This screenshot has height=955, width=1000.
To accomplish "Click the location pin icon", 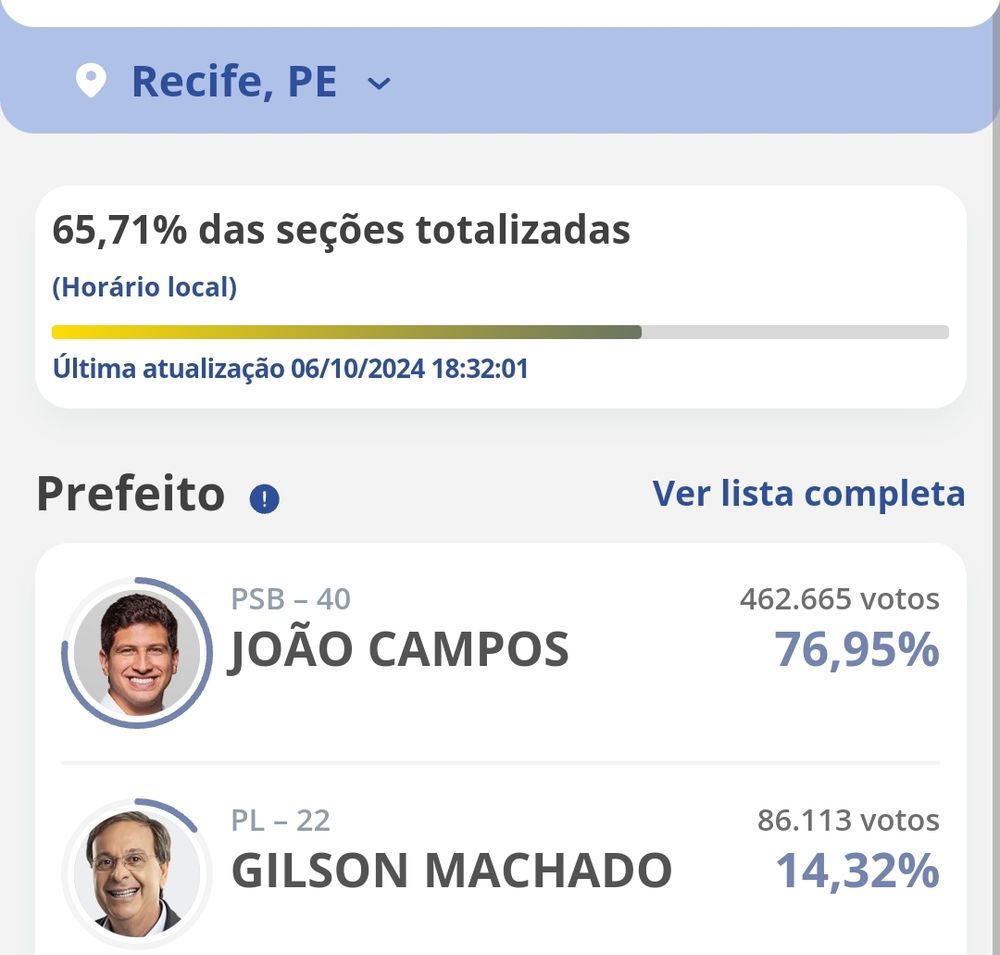I will click(x=91, y=82).
